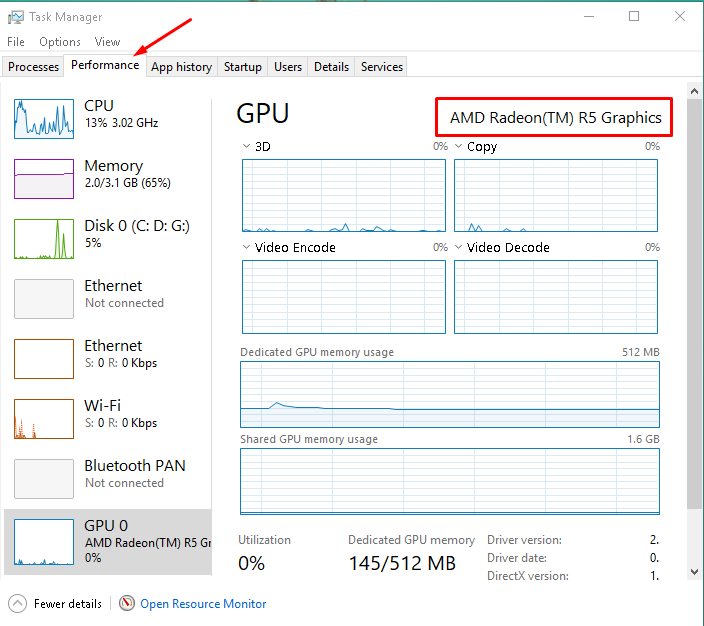Select the not-connected Ethernet graph thumbnail
Image resolution: width=704 pixels, height=626 pixels.
tap(44, 299)
